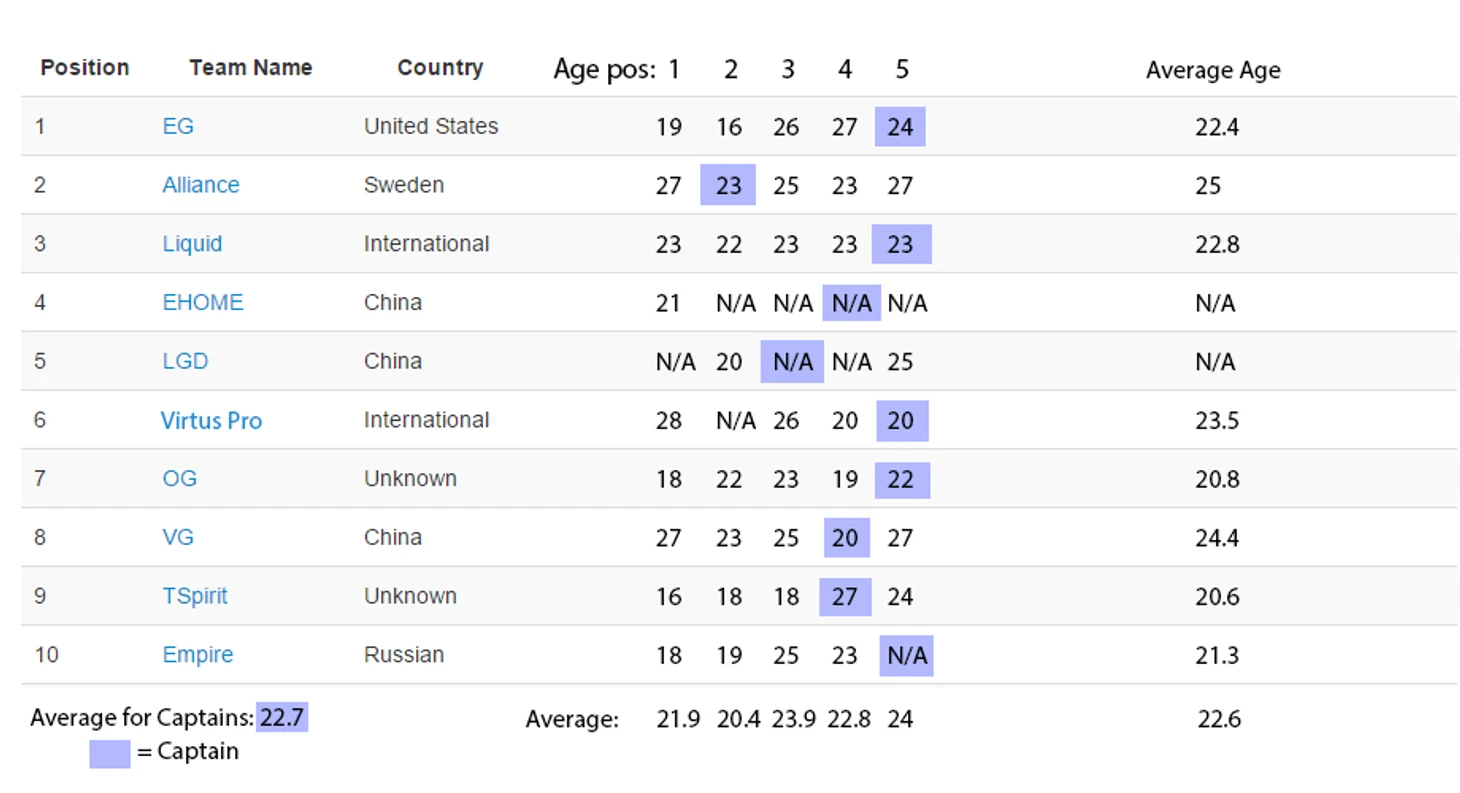
Task: Open the Liquid team link
Action: click(x=192, y=244)
